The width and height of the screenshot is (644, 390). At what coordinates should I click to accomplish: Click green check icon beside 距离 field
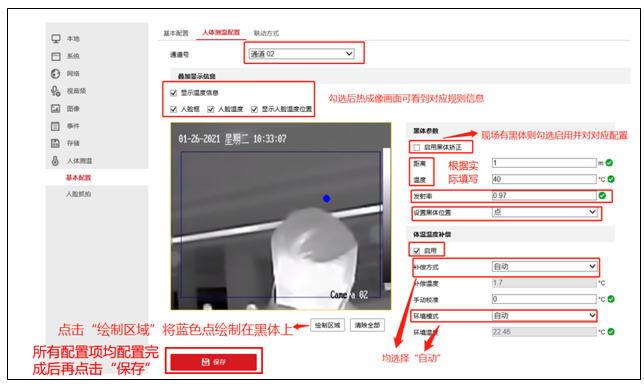pyautogui.click(x=609, y=163)
